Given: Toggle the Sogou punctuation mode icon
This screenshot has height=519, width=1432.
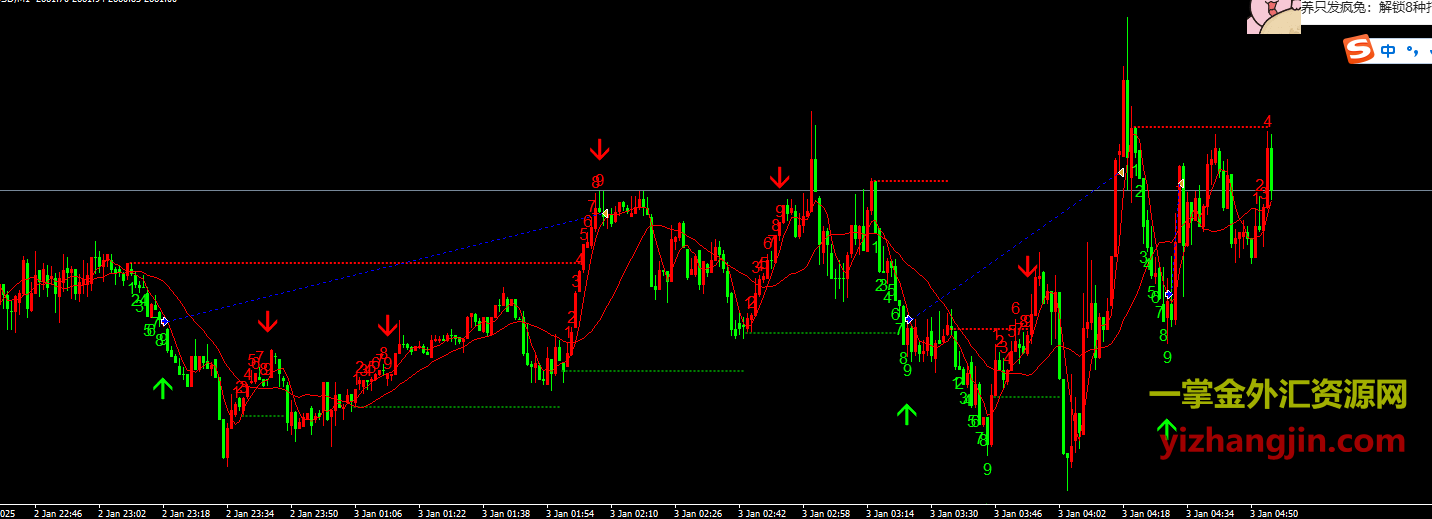Looking at the screenshot, I should coord(1411,51).
